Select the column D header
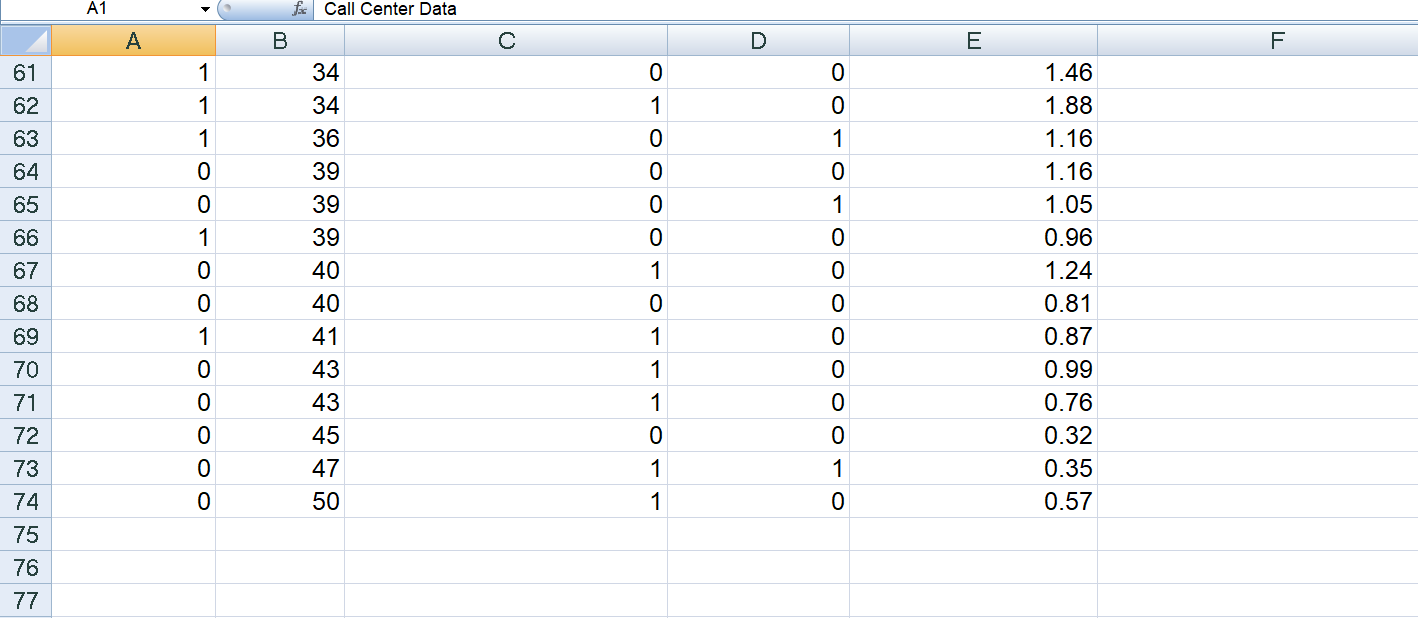This screenshot has width=1418, height=618. tap(757, 41)
